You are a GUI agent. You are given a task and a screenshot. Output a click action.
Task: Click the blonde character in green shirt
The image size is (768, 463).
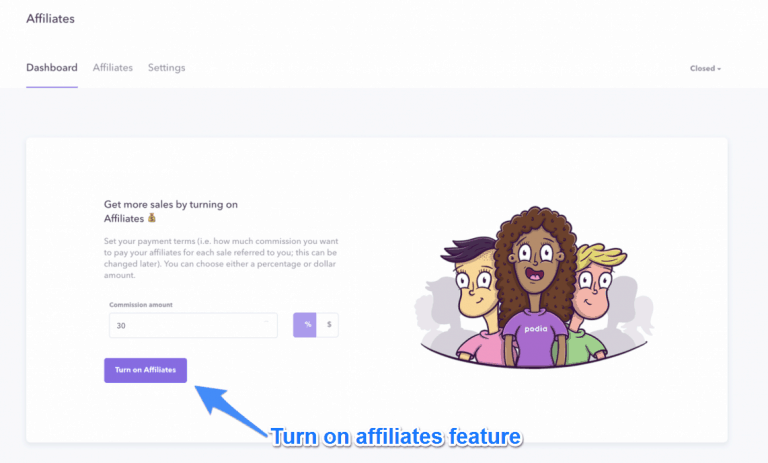point(592,304)
